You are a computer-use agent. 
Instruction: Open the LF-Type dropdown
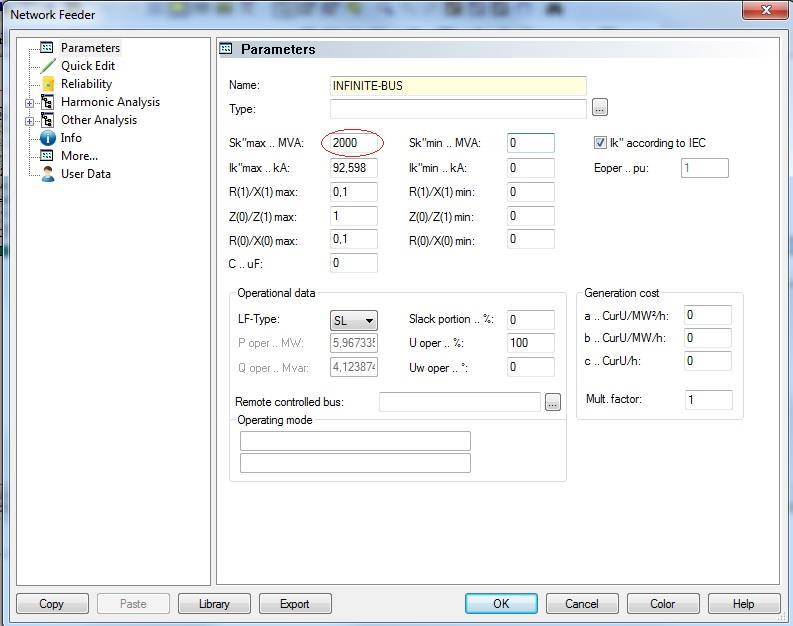[354, 321]
